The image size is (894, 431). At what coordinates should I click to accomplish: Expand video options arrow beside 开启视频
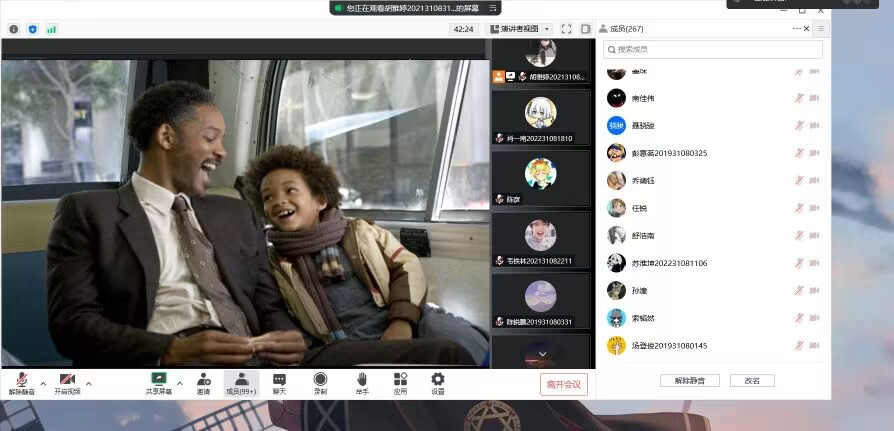pyautogui.click(x=89, y=383)
